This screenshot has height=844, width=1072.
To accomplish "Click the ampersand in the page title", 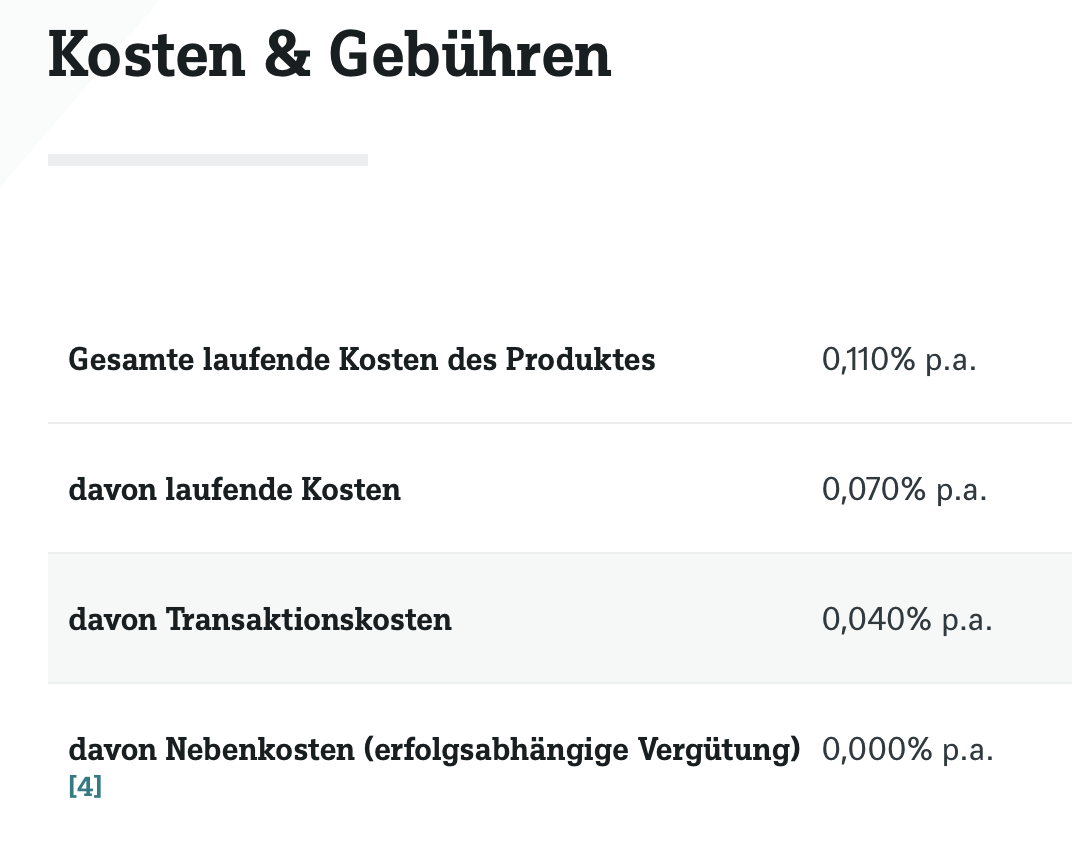I will pyautogui.click(x=289, y=56).
